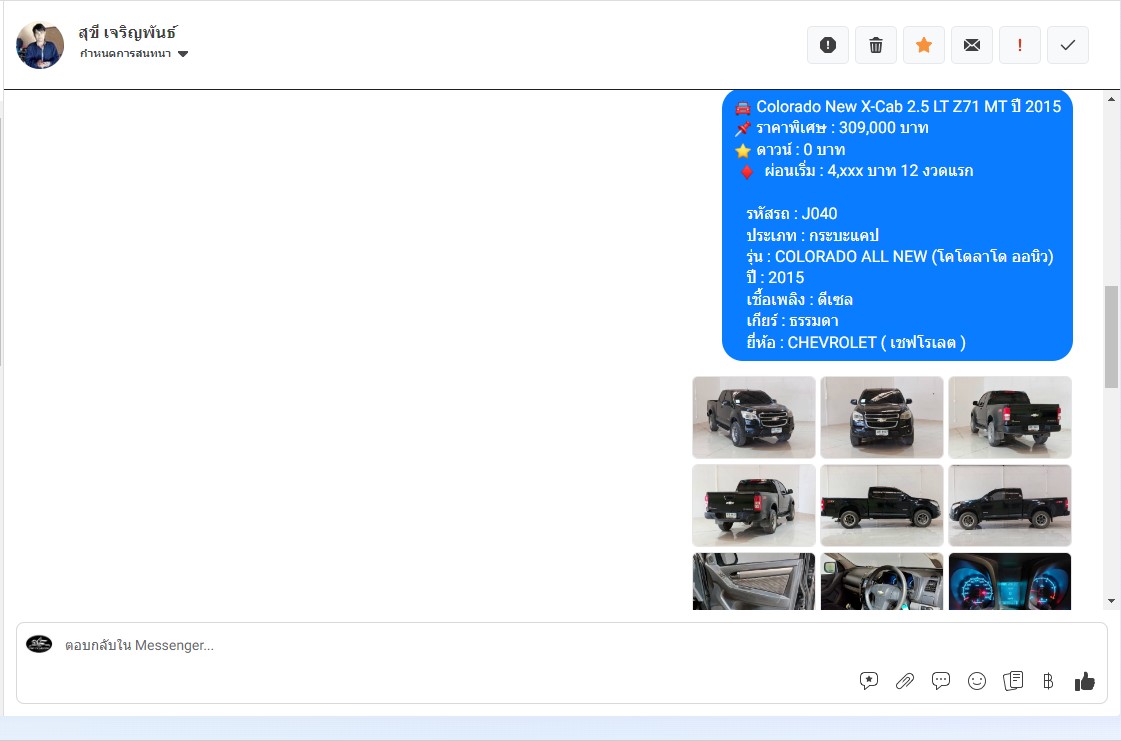Open the emoji picker smiley icon
This screenshot has width=1121, height=741.
(977, 681)
